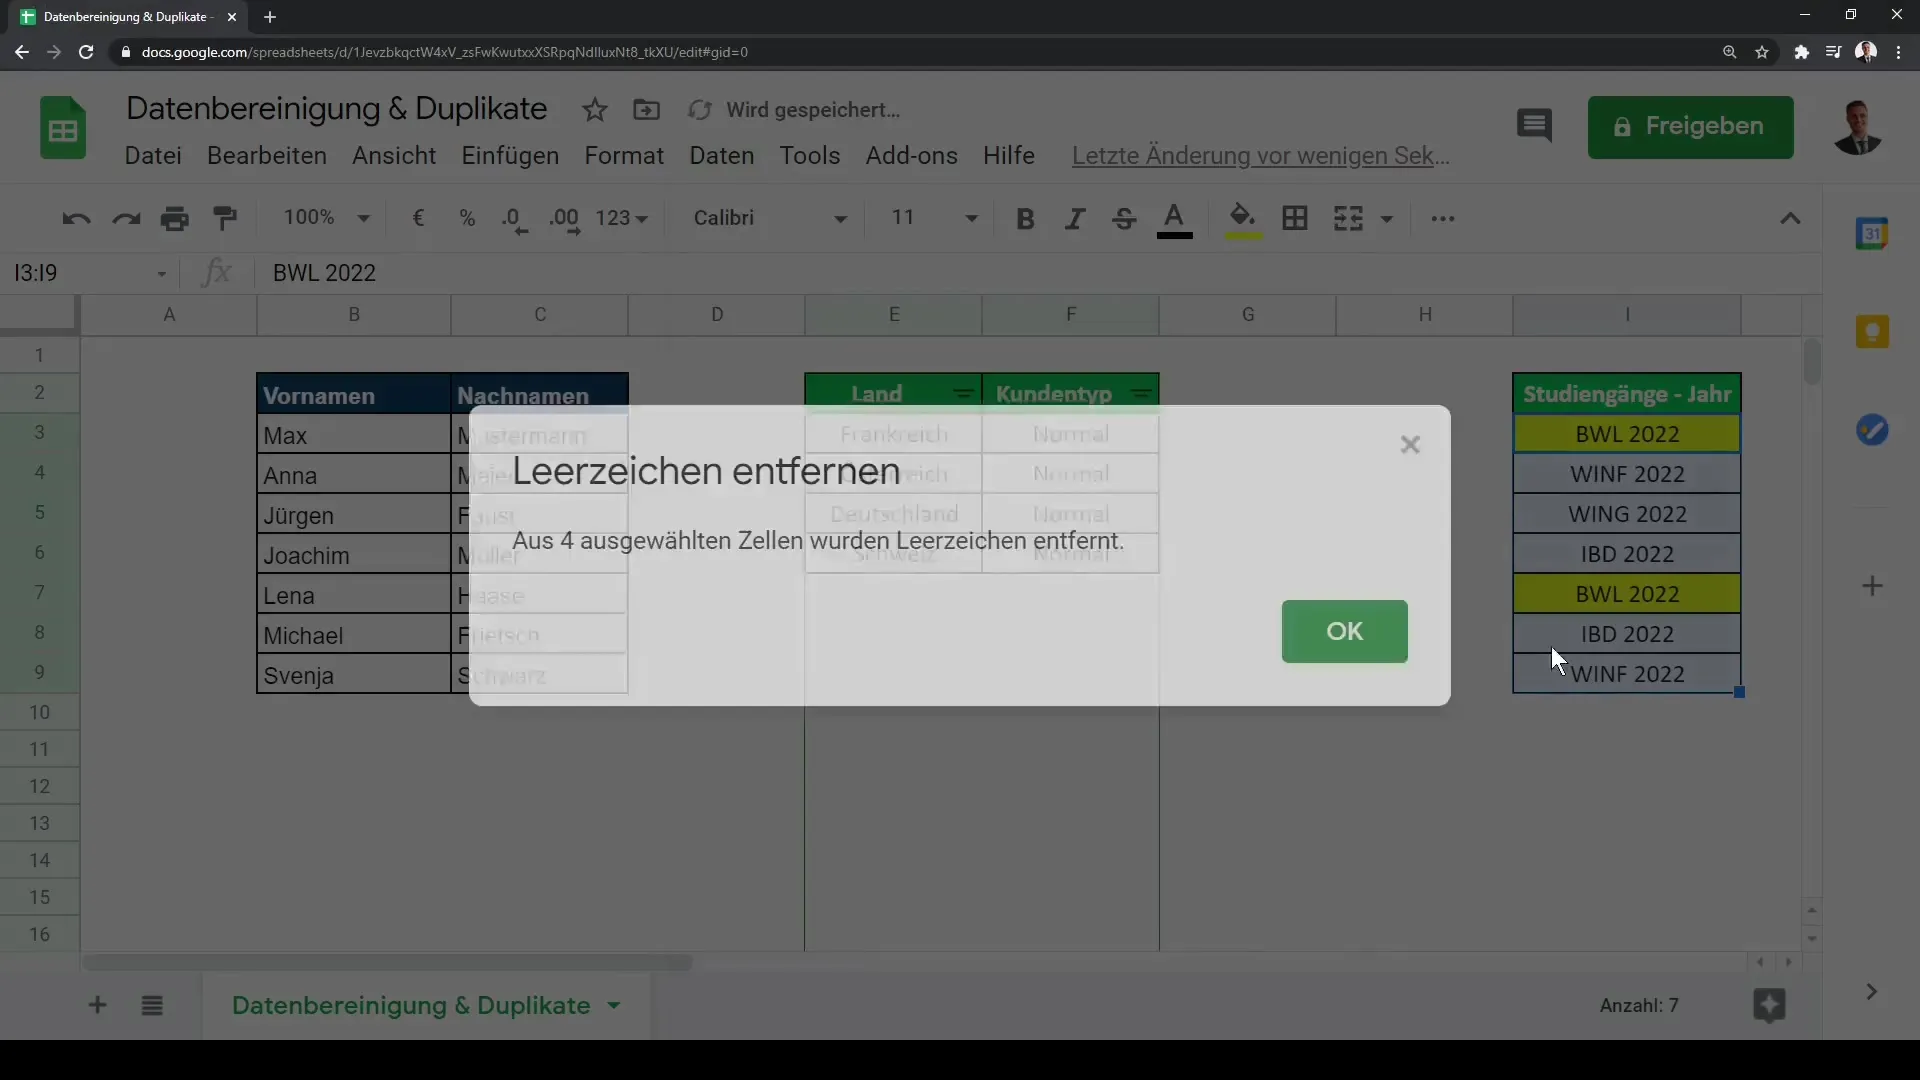Open the Add-ons menu
Screen dimensions: 1920x1080
point(911,156)
